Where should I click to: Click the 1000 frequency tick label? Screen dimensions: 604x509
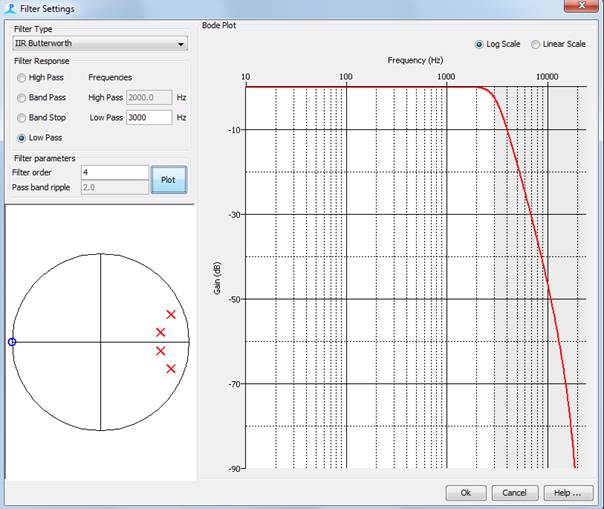point(446,77)
